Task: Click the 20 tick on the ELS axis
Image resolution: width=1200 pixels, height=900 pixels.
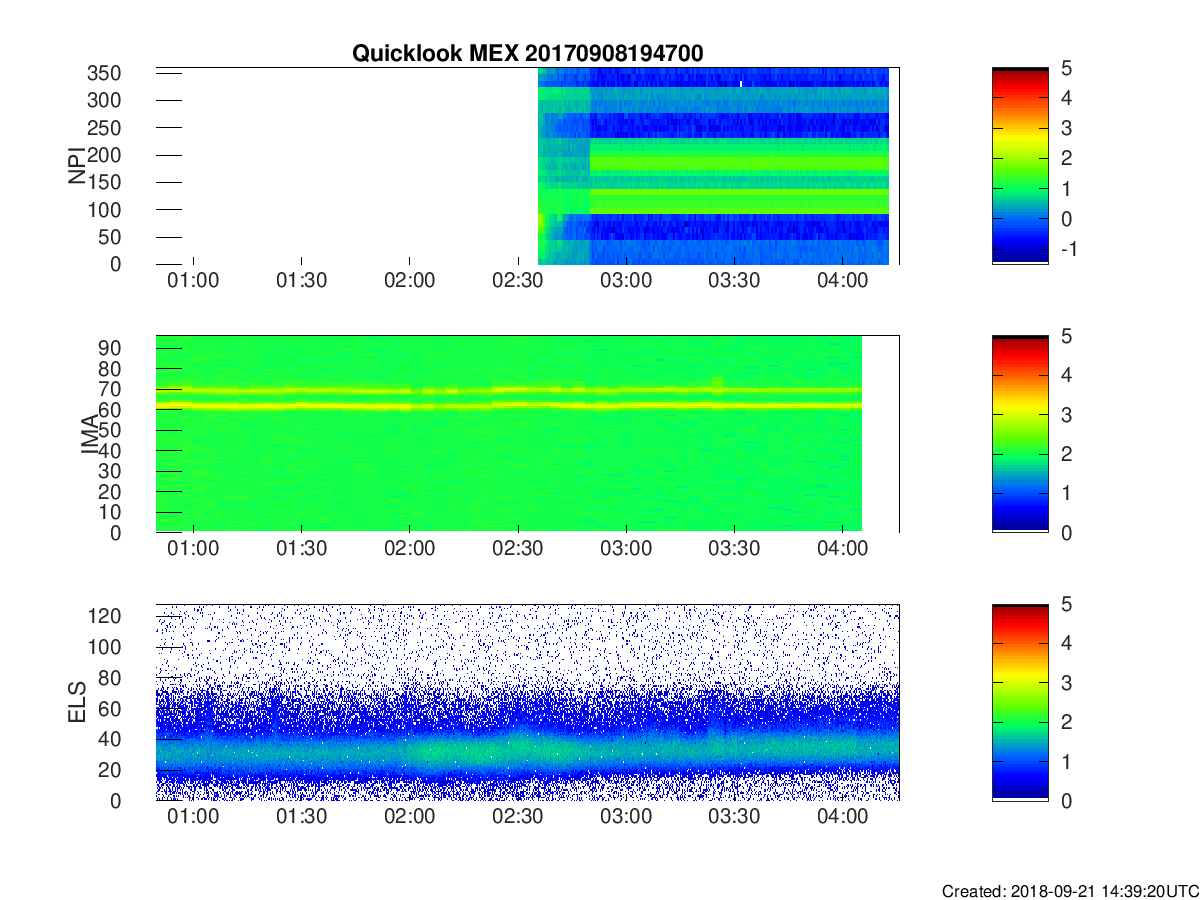Action: (x=110, y=770)
